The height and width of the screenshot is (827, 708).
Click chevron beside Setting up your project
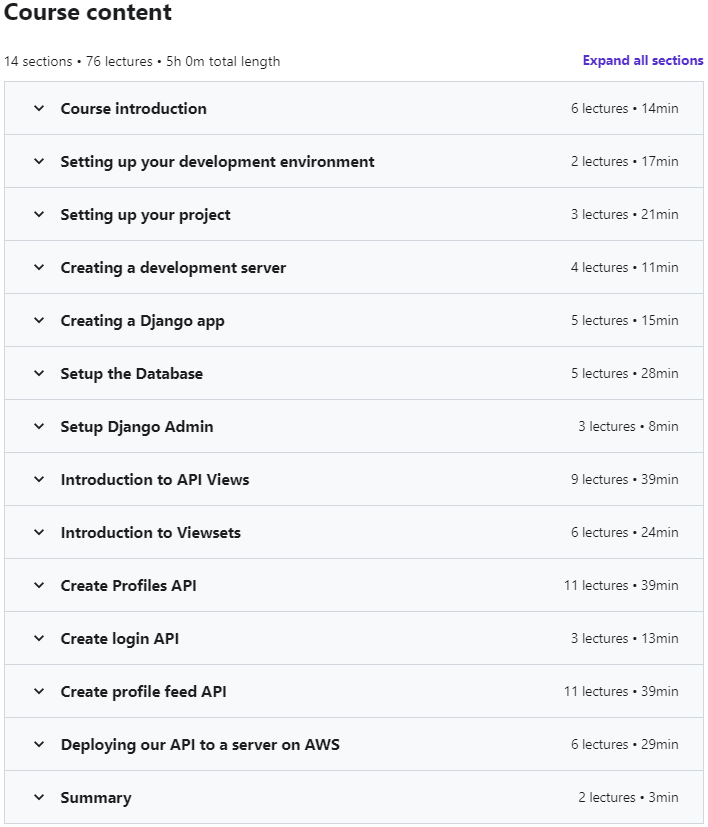coord(39,215)
